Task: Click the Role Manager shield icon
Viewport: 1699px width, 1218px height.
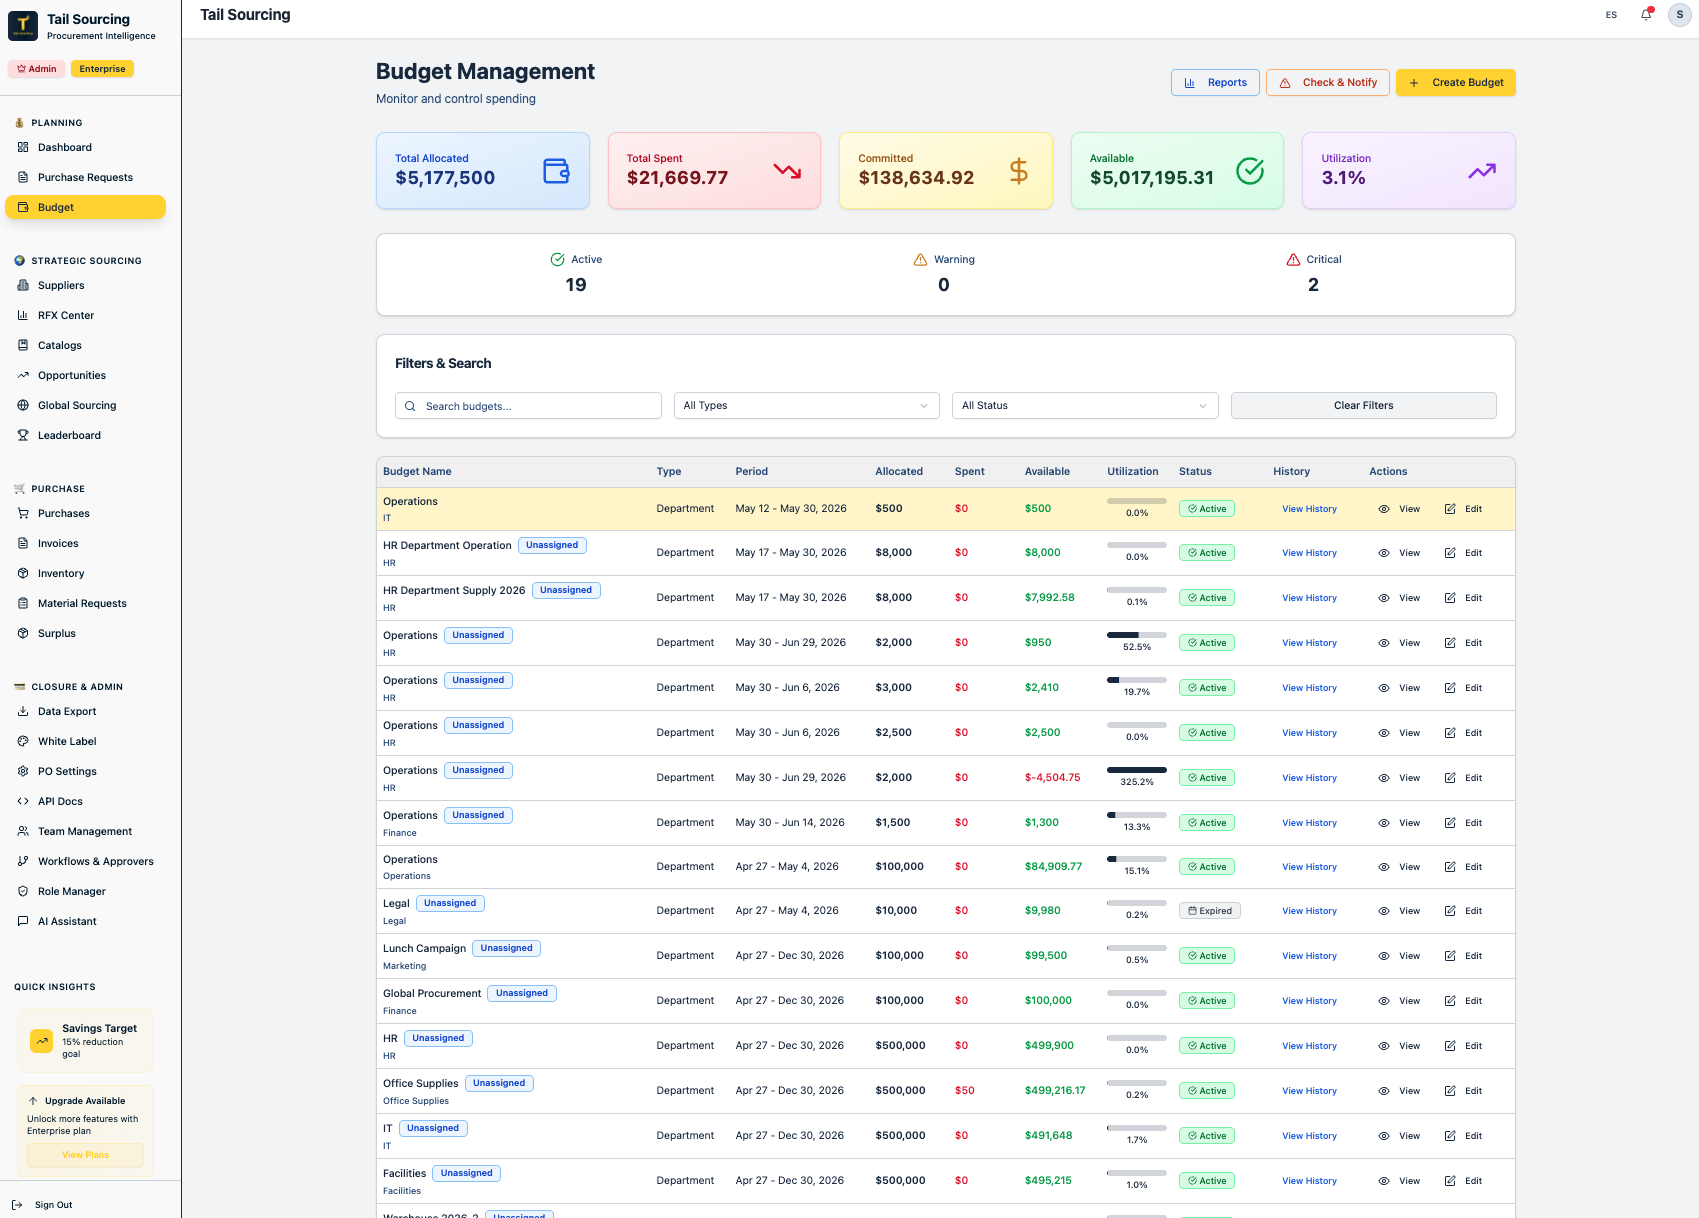Action: [23, 891]
